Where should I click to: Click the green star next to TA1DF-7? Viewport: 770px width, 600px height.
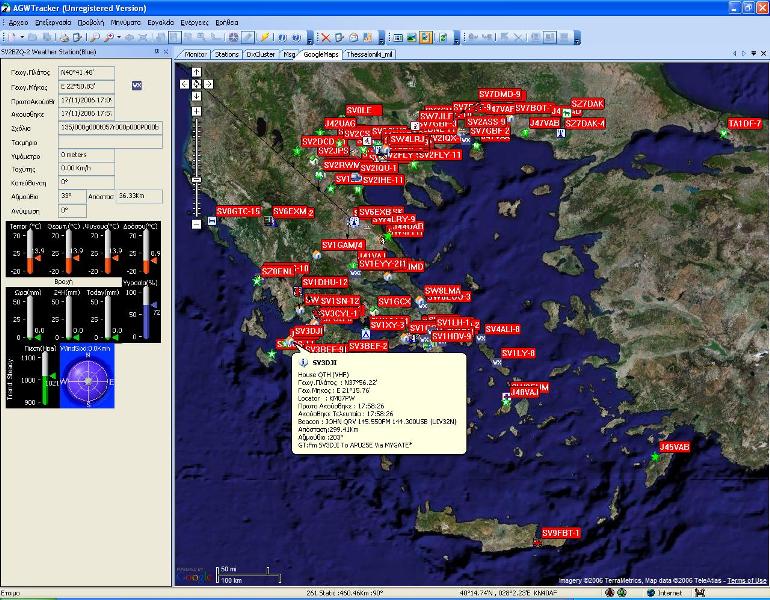(x=723, y=133)
